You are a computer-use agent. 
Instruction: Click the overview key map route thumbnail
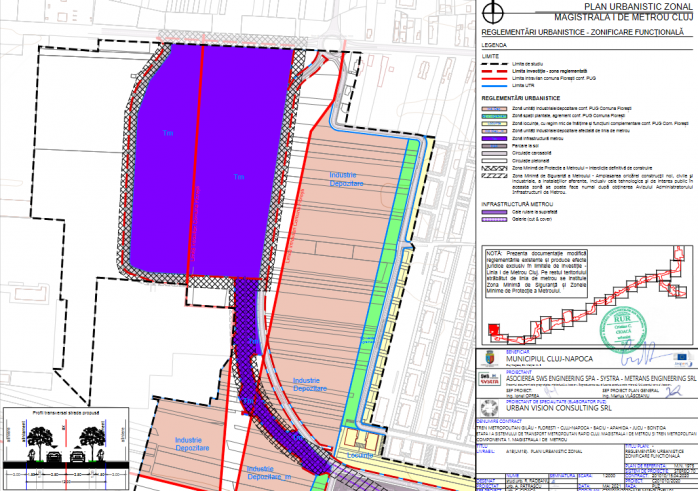pyautogui.click(x=588, y=295)
